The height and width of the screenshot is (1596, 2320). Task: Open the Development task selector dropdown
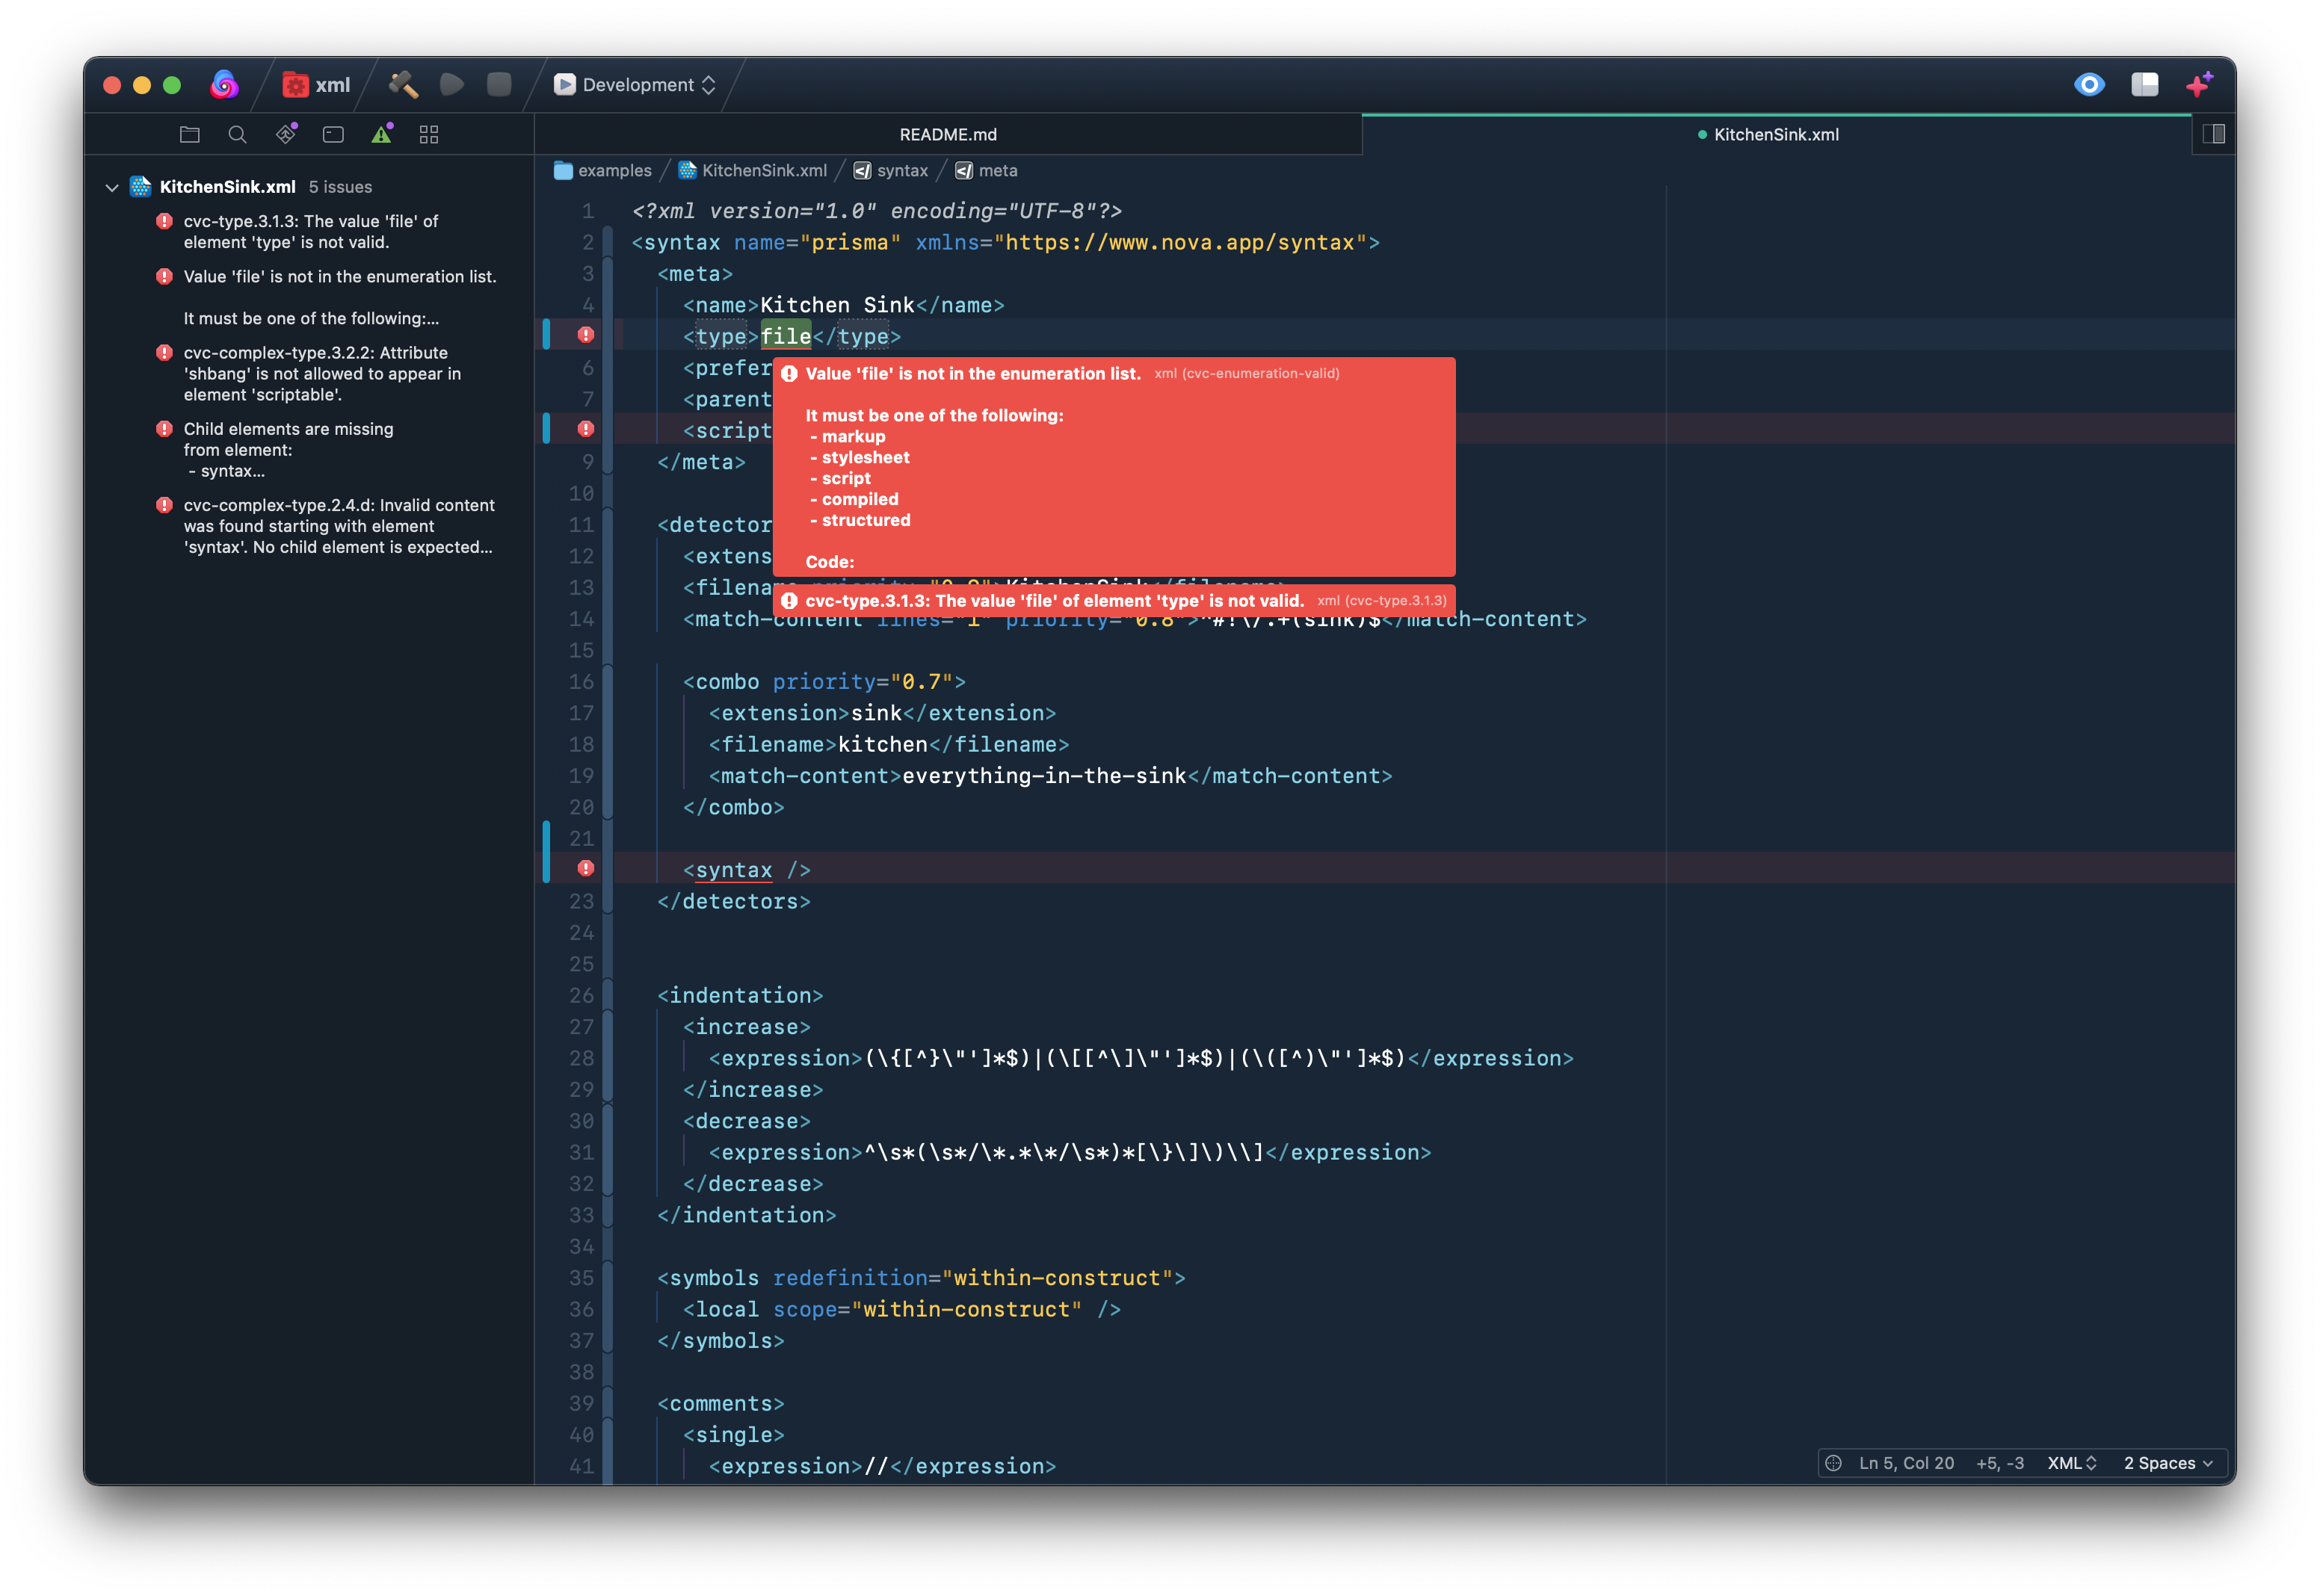click(x=636, y=85)
